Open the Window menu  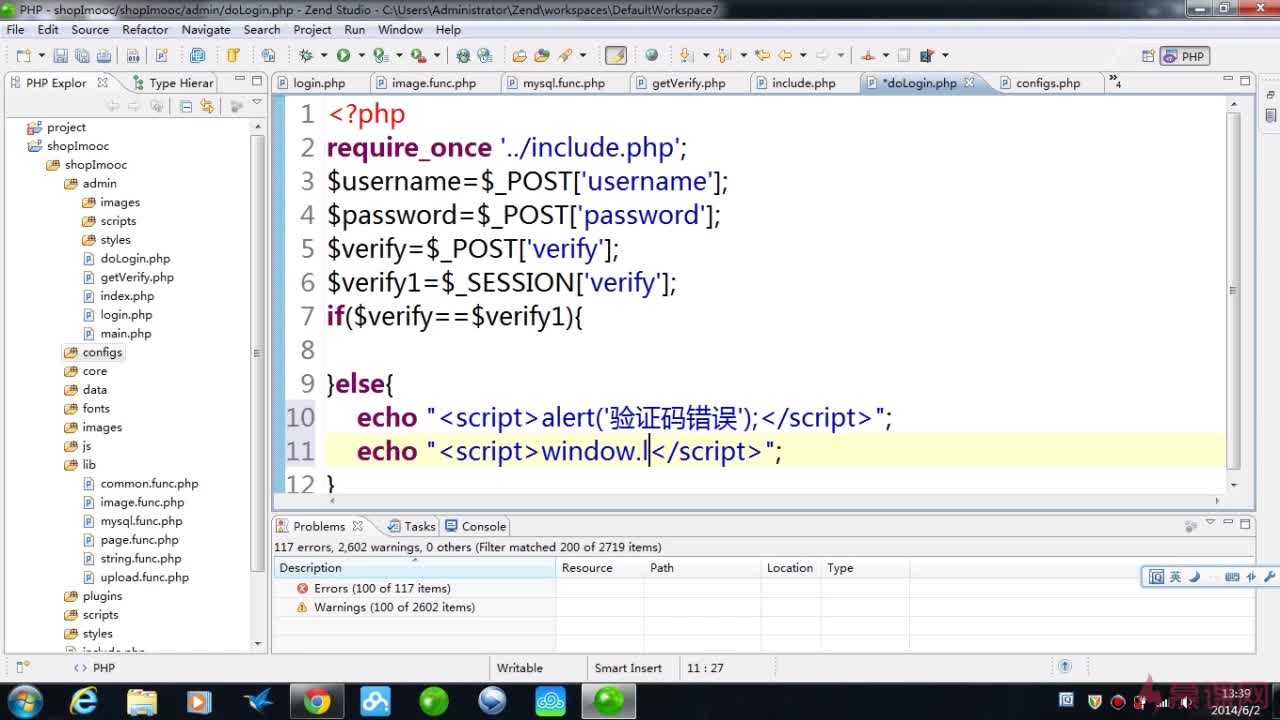400,30
